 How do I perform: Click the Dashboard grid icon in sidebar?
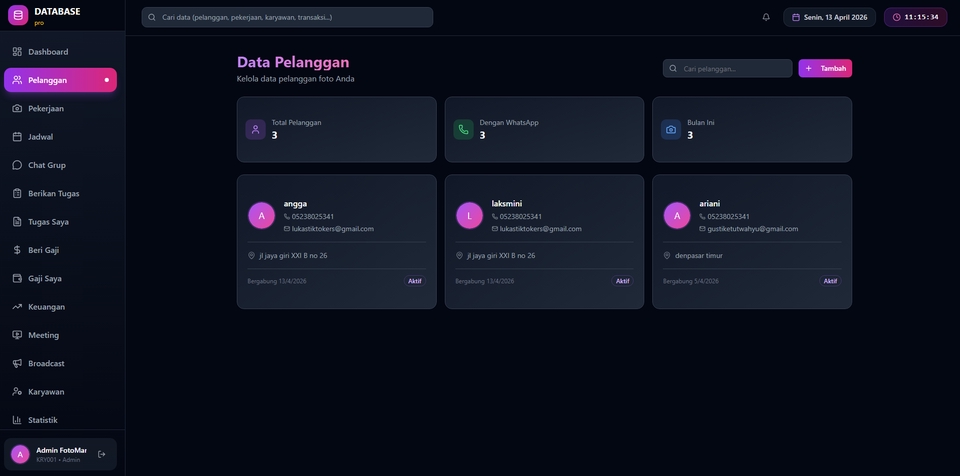tap(17, 52)
